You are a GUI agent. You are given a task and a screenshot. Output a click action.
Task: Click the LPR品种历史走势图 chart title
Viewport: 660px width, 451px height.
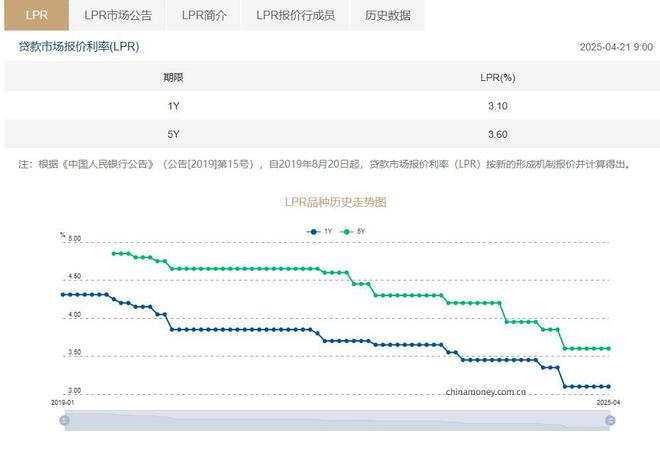[x=335, y=202]
